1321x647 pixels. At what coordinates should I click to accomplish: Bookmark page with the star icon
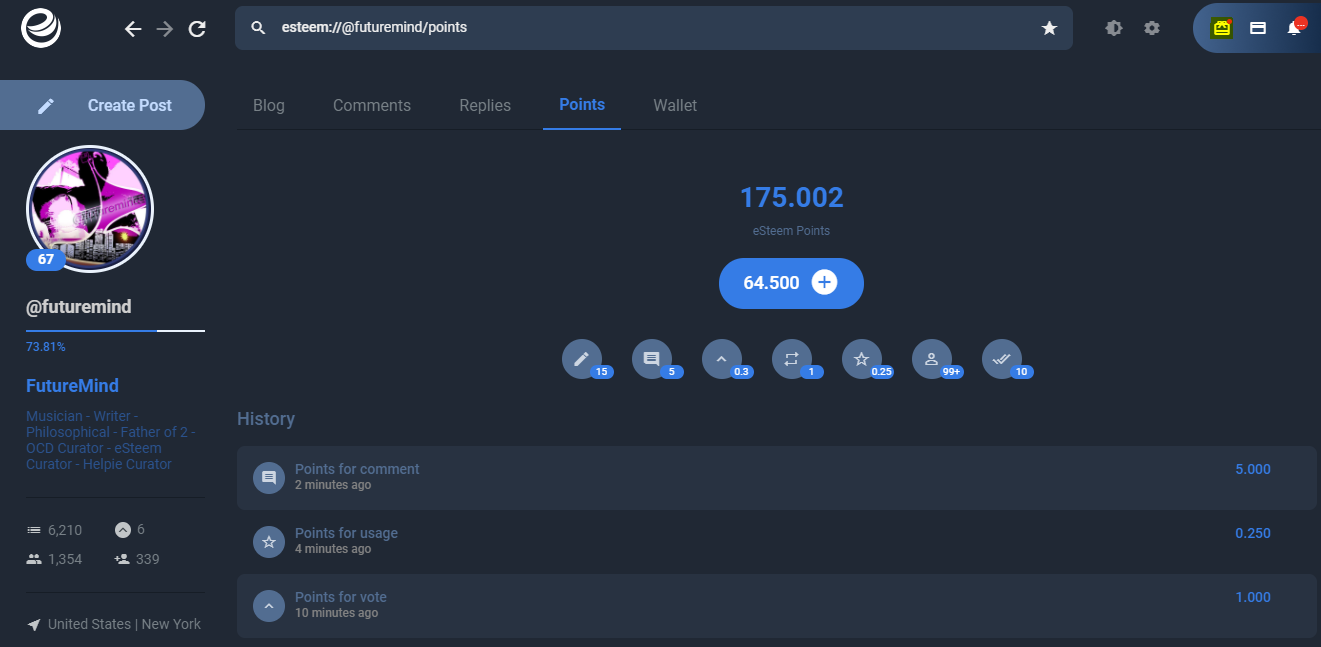[x=1049, y=28]
